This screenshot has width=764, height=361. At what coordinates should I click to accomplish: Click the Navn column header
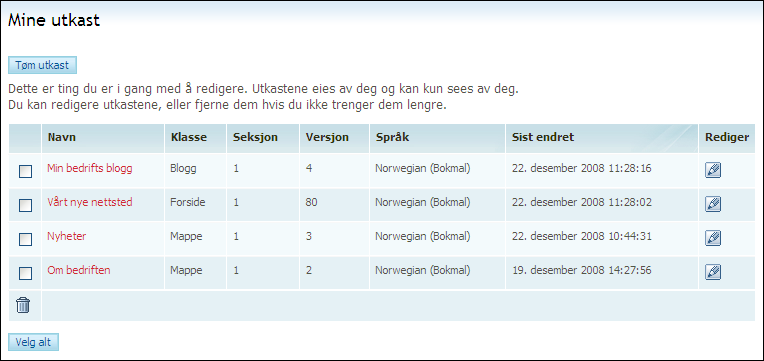pos(61,137)
